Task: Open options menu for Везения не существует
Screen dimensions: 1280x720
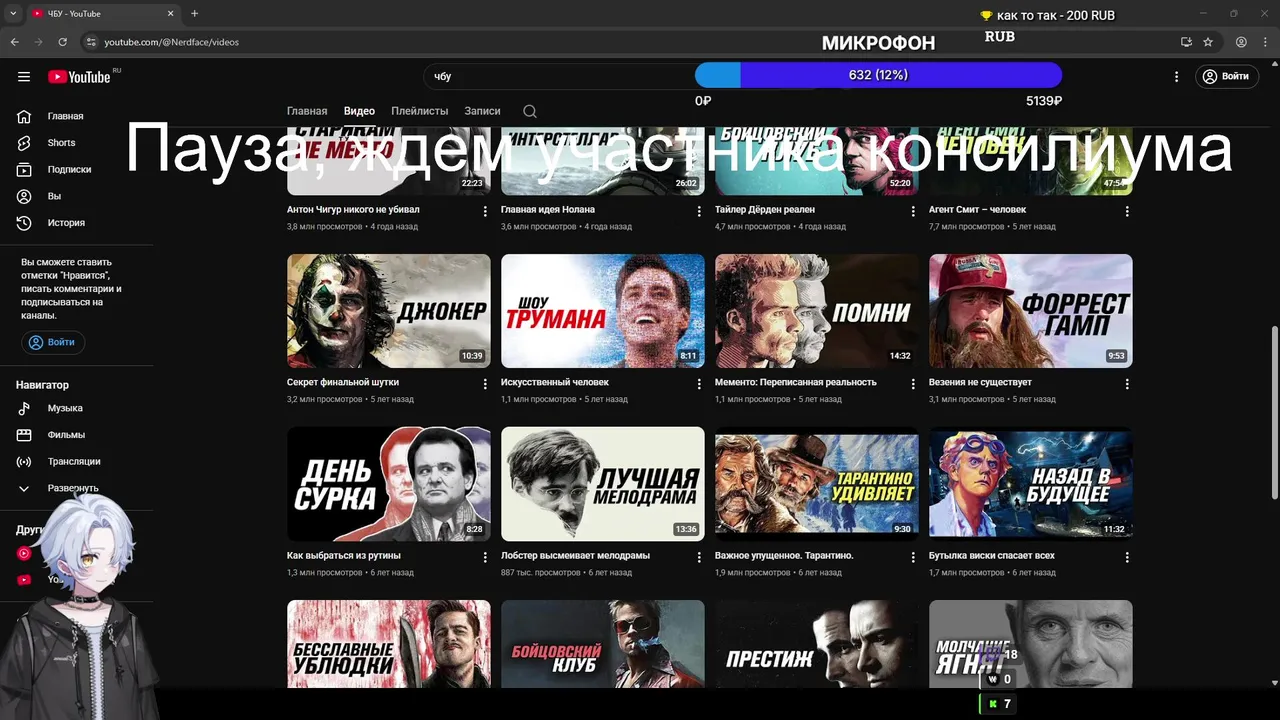Action: coord(1127,384)
